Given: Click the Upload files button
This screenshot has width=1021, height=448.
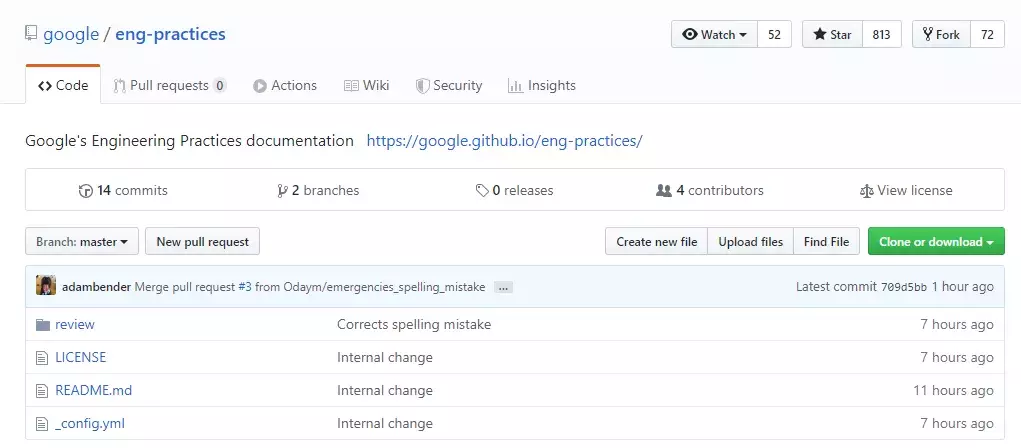Looking at the screenshot, I should pos(750,242).
